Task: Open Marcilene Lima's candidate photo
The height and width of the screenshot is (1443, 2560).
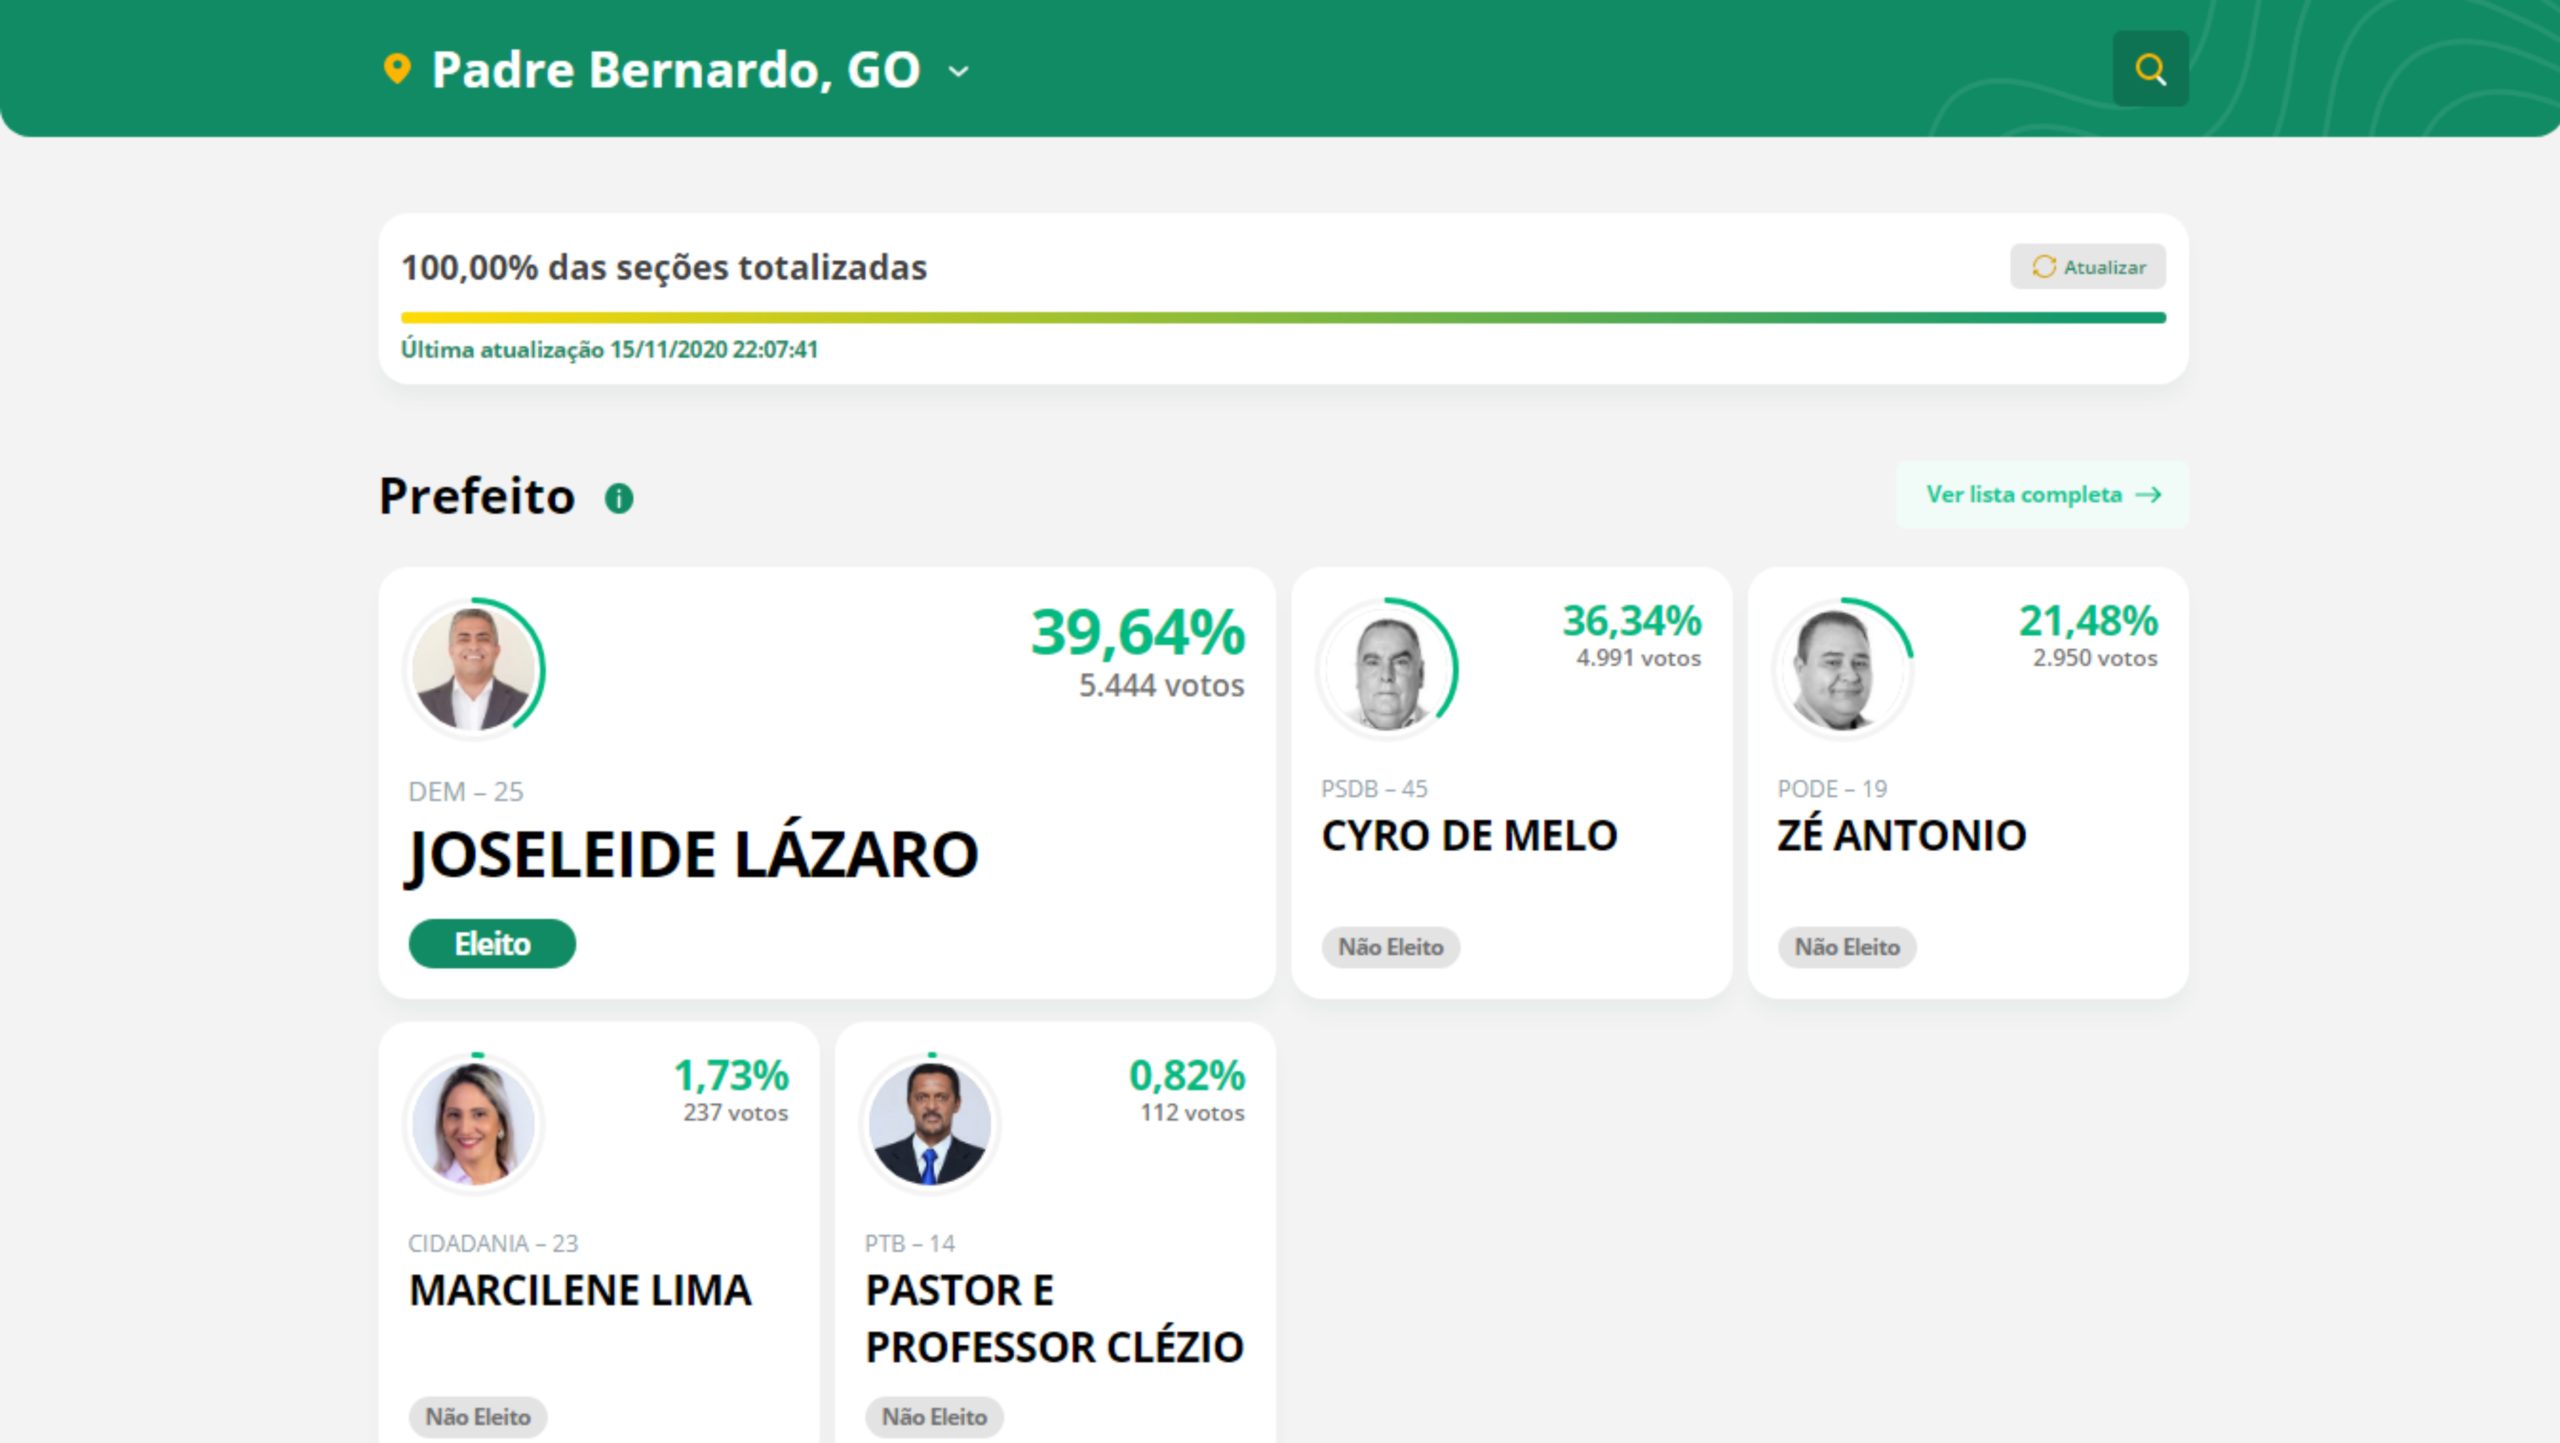Action: (474, 1123)
